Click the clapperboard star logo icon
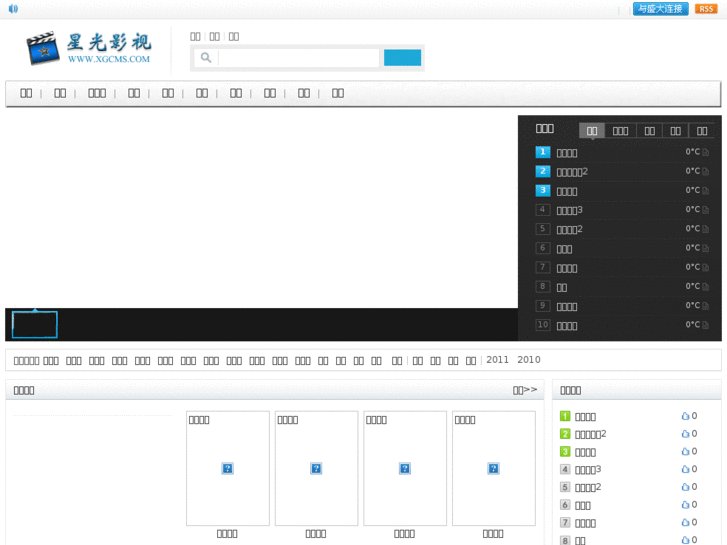 tap(43, 48)
